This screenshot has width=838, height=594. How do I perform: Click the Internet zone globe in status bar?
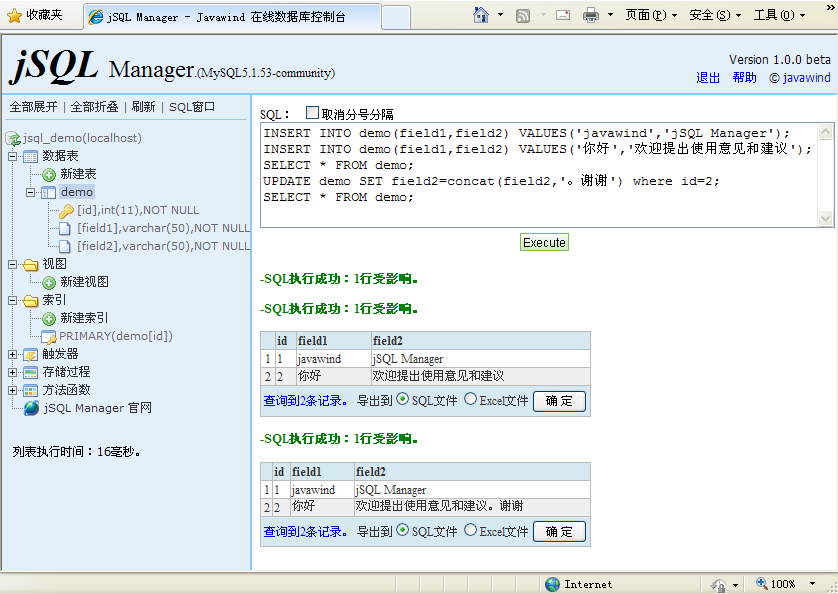coord(552,584)
